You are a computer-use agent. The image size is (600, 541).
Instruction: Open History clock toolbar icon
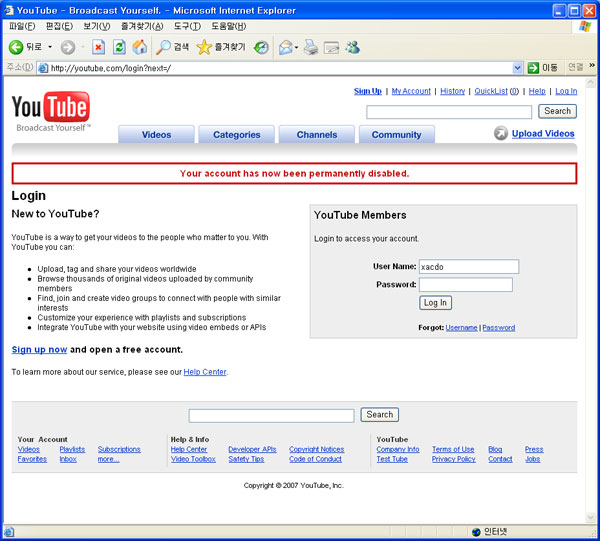point(261,47)
